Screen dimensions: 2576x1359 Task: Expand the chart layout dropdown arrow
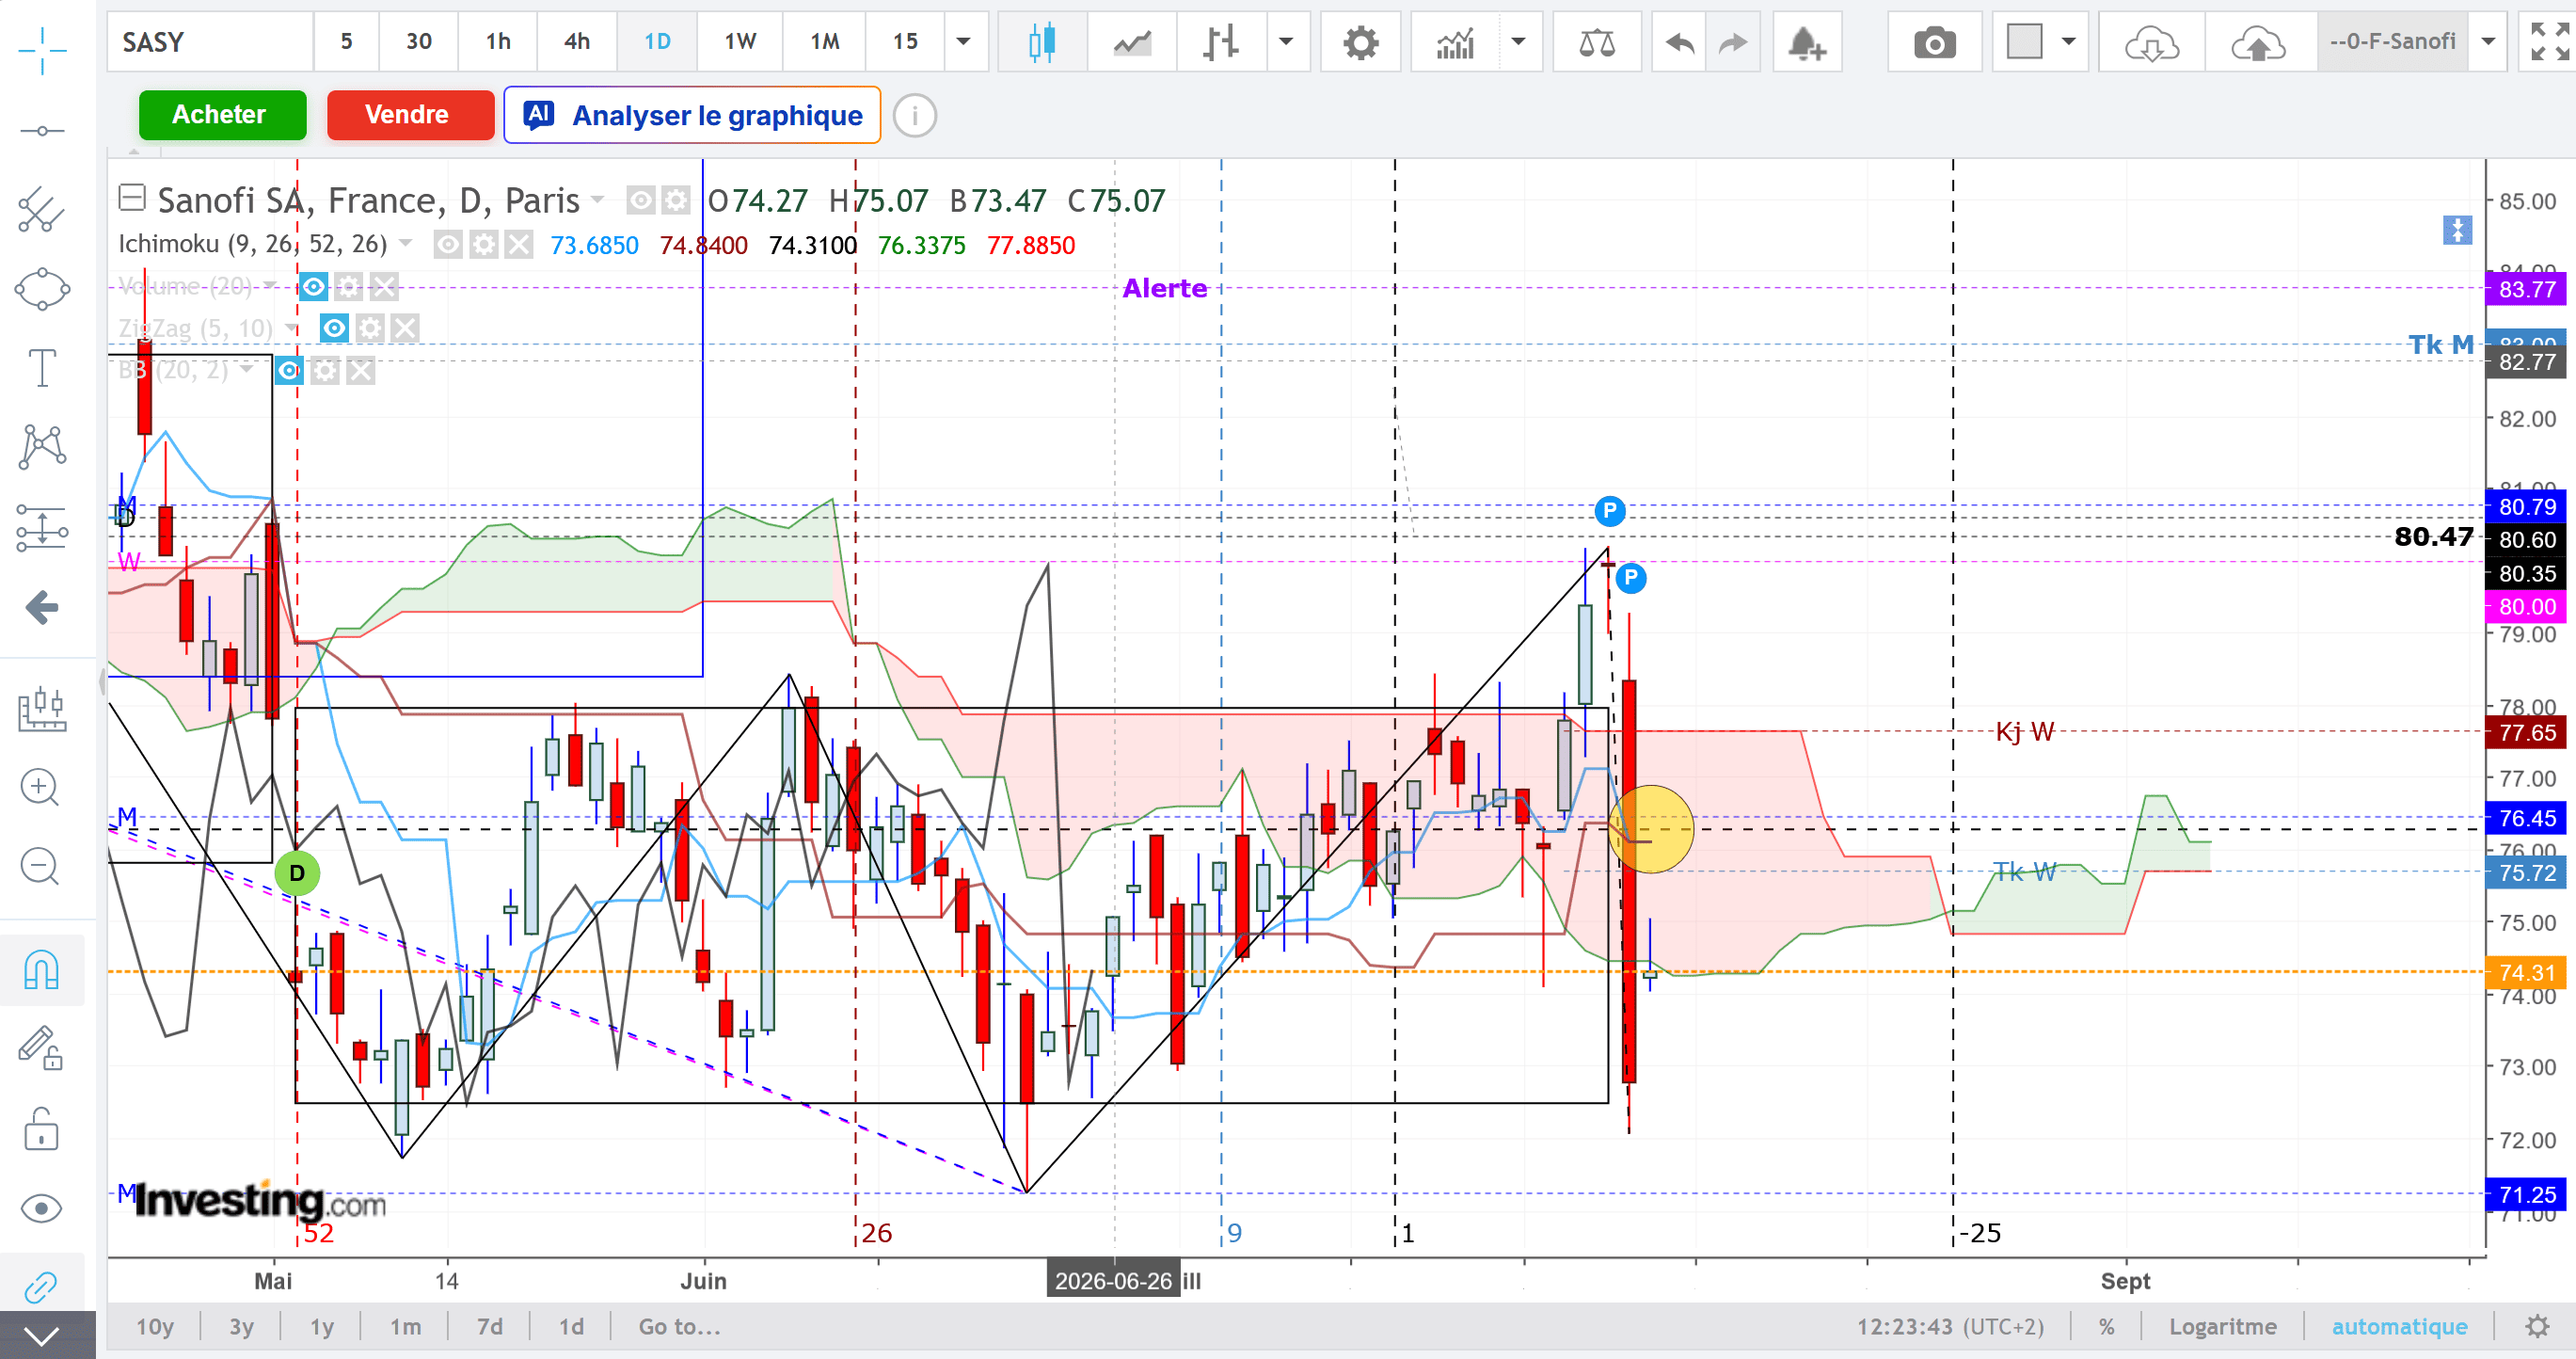2069,42
